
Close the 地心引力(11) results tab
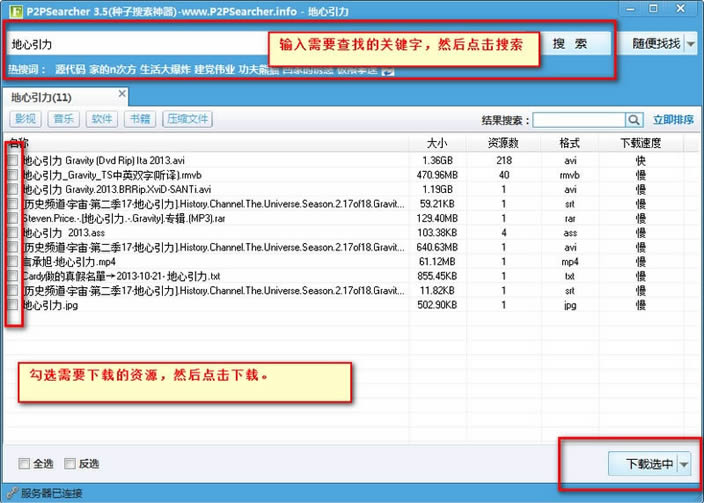coord(122,94)
